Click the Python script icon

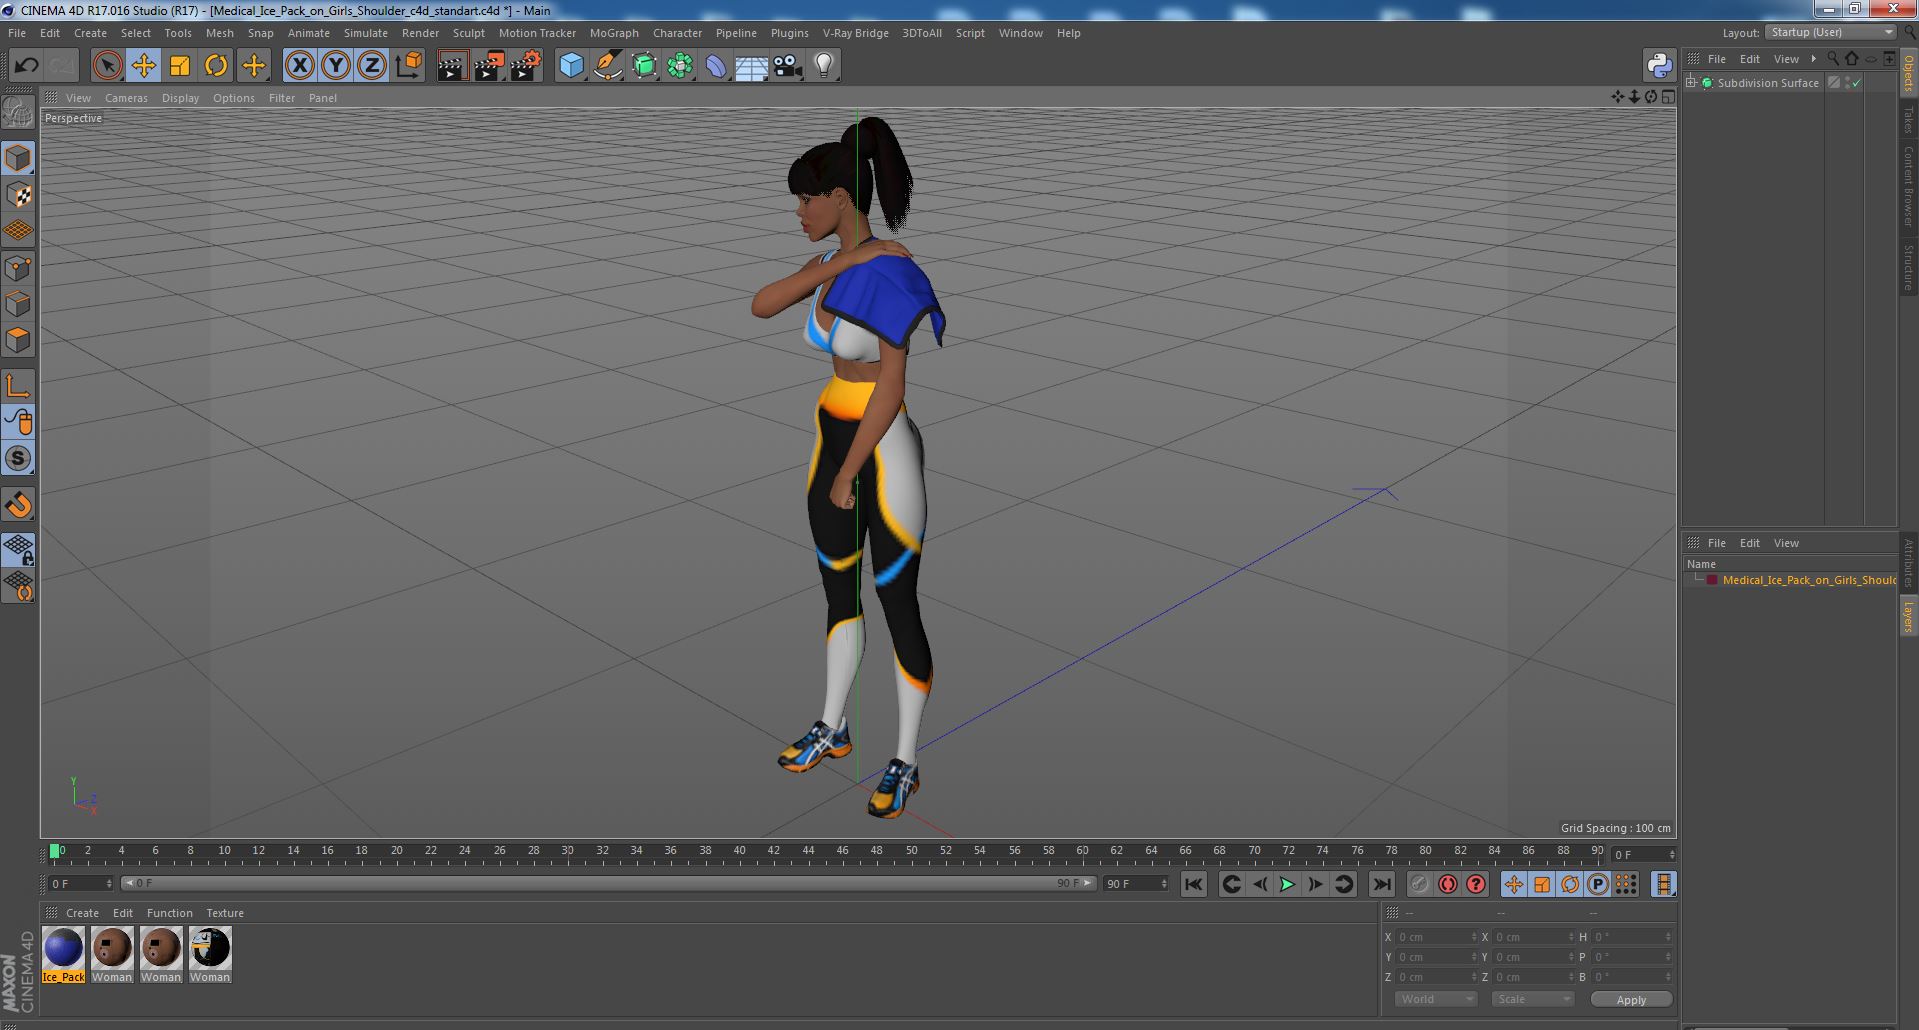click(x=1659, y=66)
